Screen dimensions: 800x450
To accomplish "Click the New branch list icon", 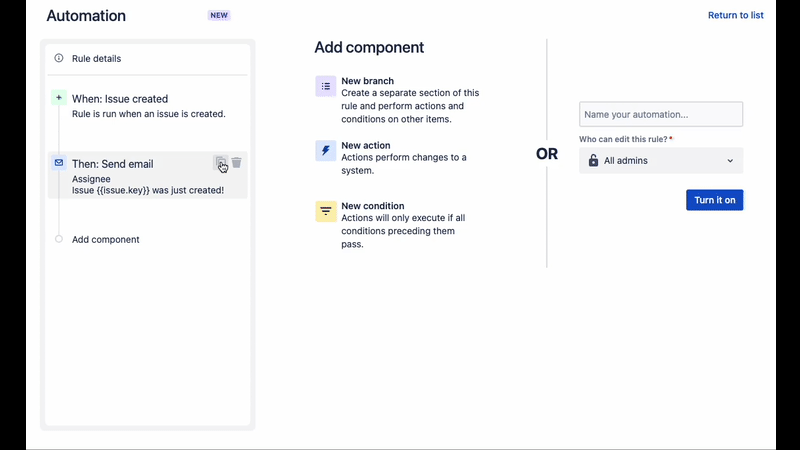I will pos(326,86).
